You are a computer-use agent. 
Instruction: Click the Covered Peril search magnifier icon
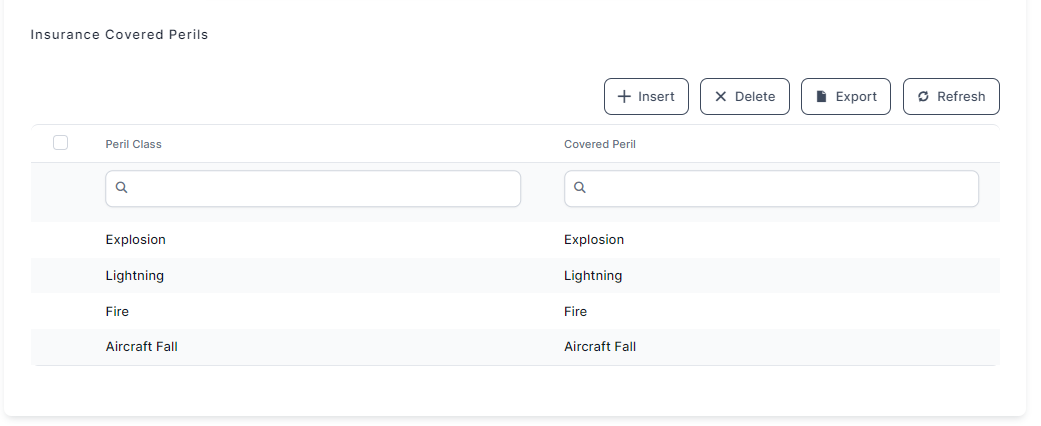pyautogui.click(x=580, y=188)
